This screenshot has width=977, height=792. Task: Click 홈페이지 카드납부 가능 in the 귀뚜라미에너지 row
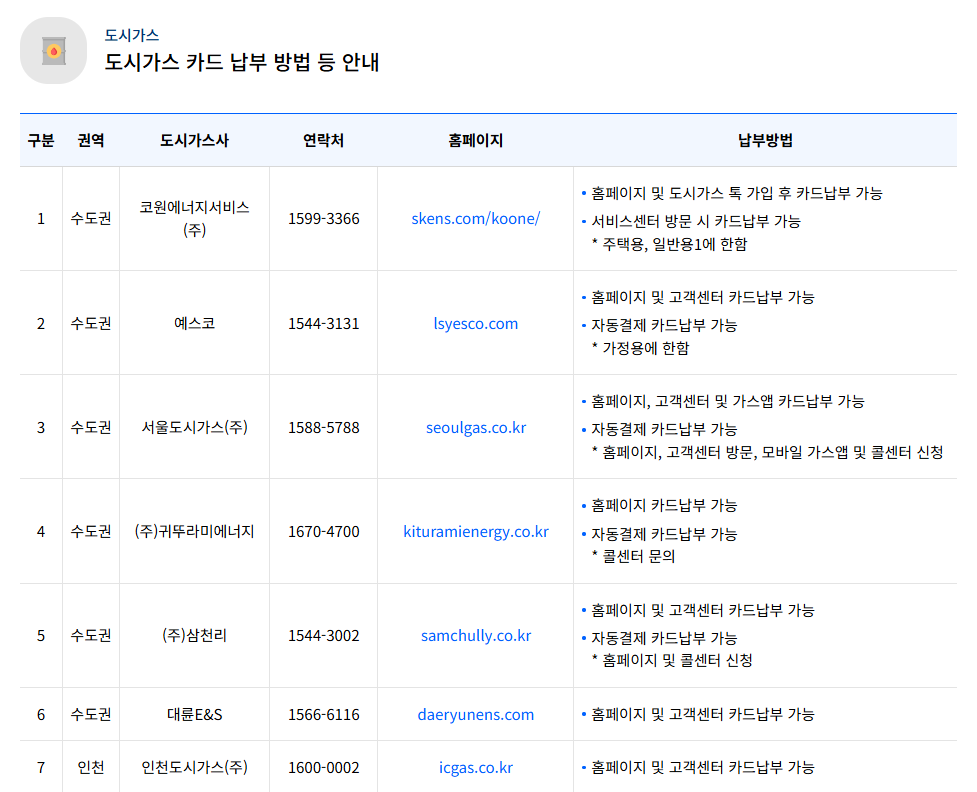[x=664, y=505]
